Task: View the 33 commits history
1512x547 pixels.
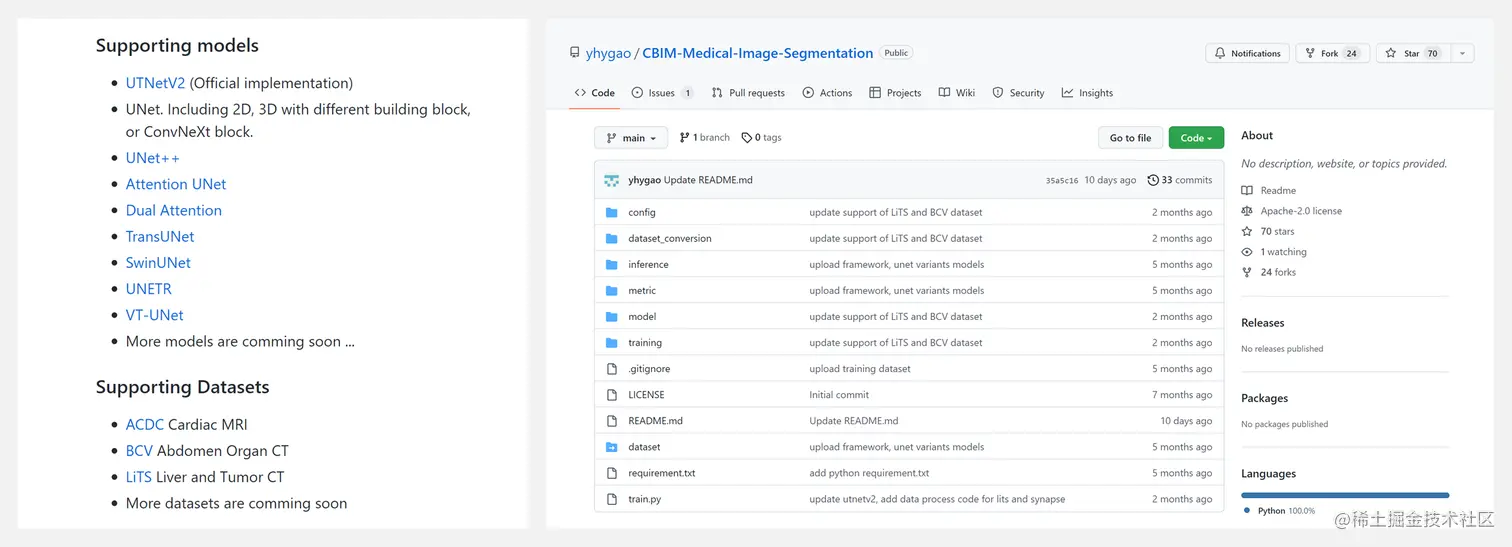Action: pos(1180,180)
